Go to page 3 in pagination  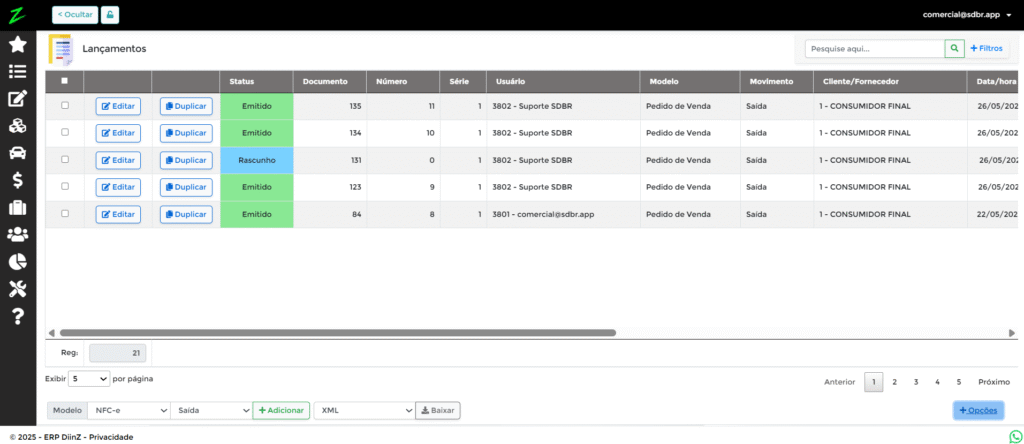coord(915,382)
